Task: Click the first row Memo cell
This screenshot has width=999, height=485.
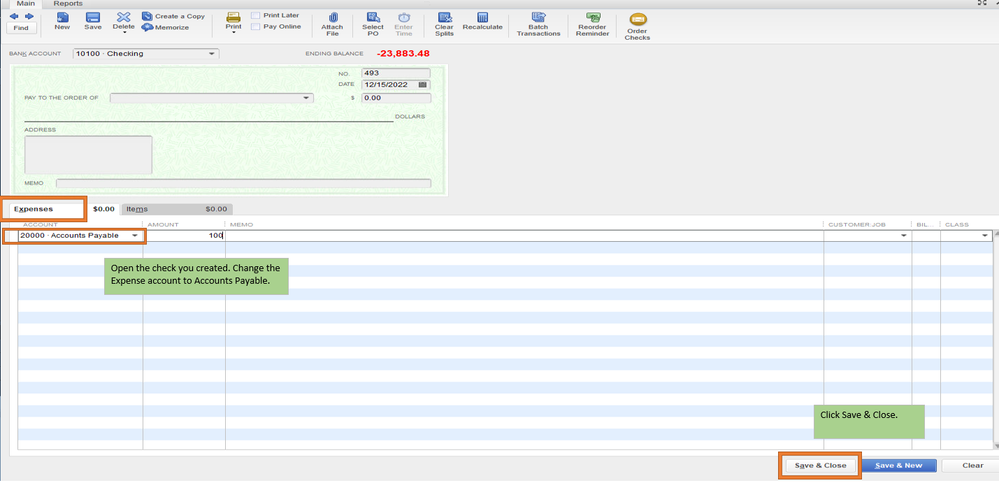Action: [x=524, y=236]
